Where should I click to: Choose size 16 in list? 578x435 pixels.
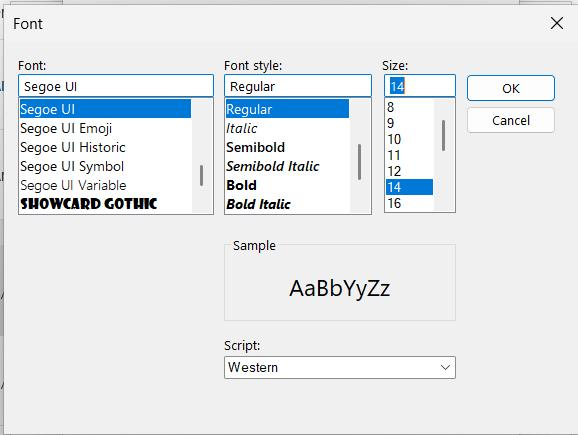409,203
